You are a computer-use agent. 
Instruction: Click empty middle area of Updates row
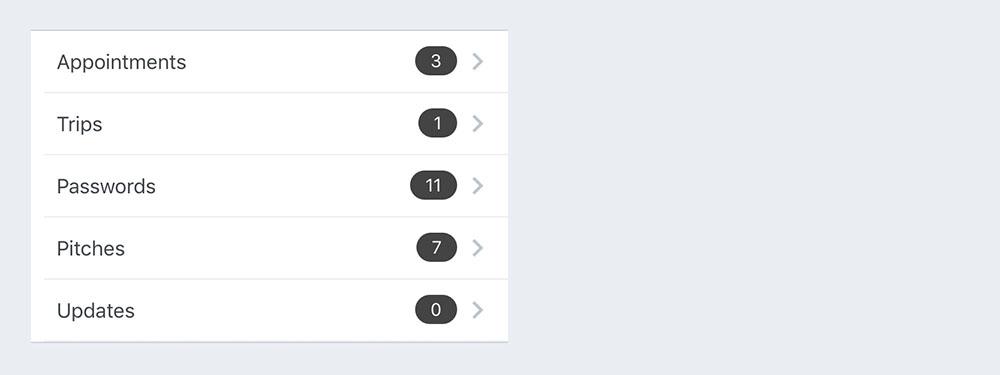click(x=274, y=310)
